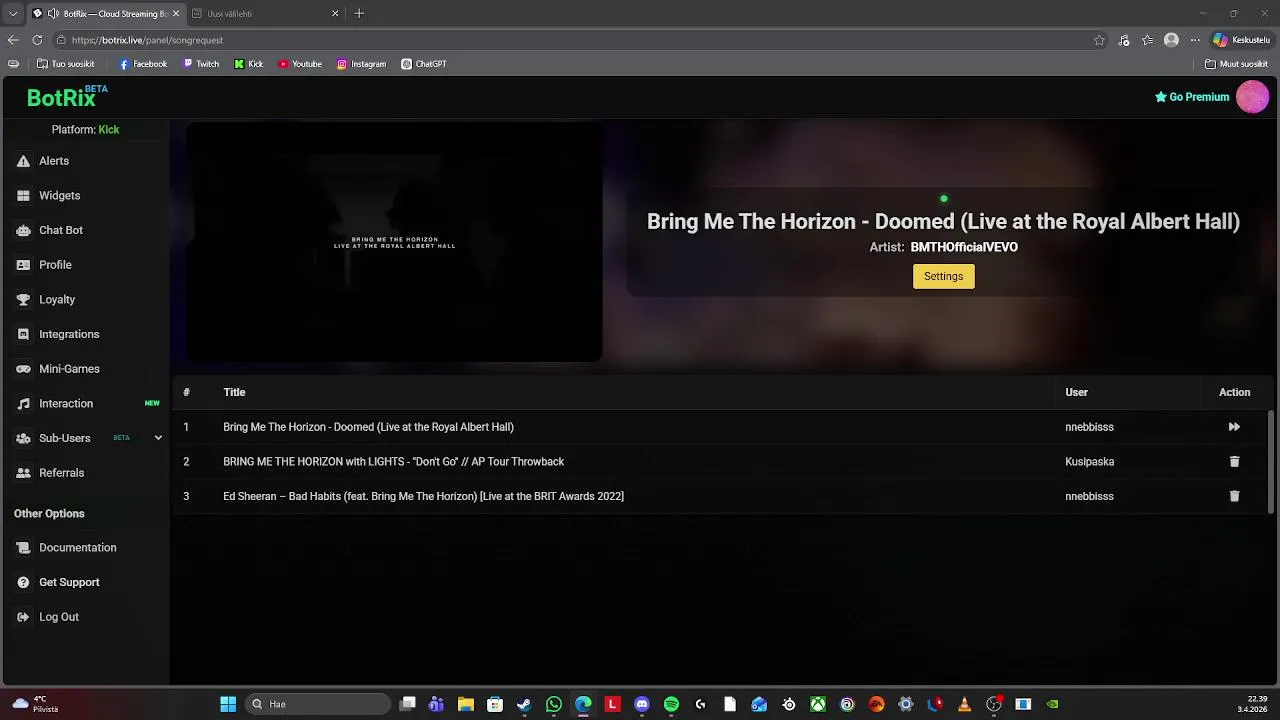Open WhatsApp from the taskbar
This screenshot has width=1280, height=720.
[x=554, y=704]
